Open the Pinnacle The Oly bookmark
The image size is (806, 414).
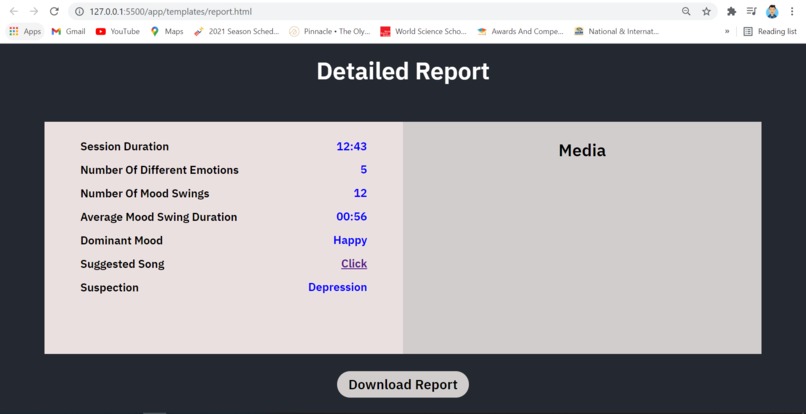point(329,31)
